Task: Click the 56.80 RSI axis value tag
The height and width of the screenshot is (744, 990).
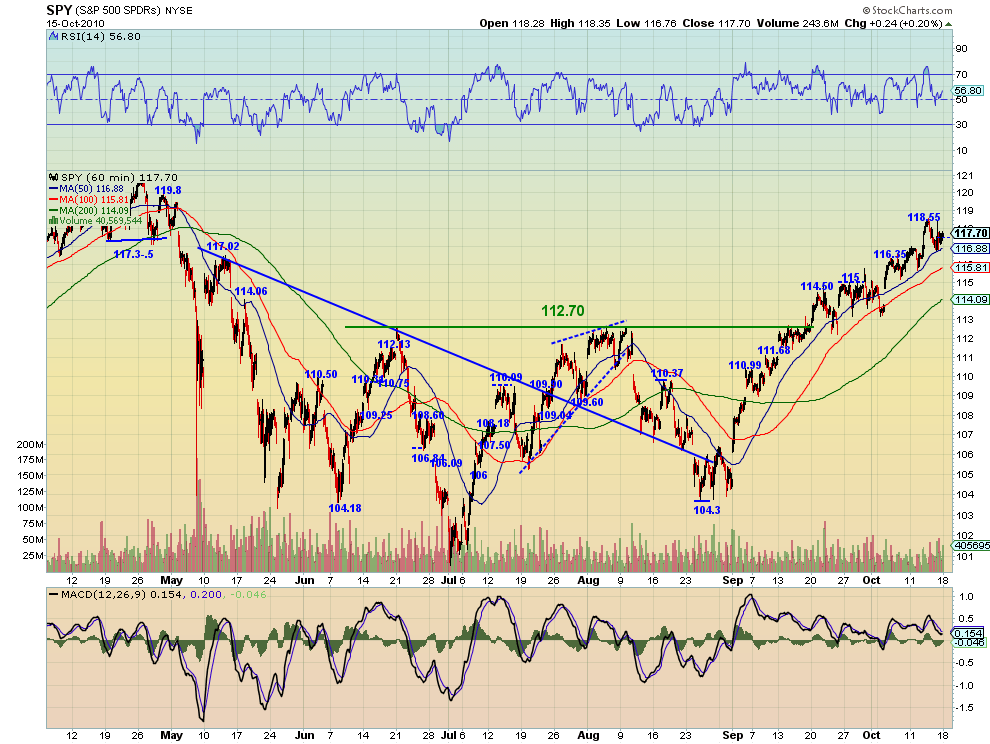Action: pyautogui.click(x=969, y=90)
